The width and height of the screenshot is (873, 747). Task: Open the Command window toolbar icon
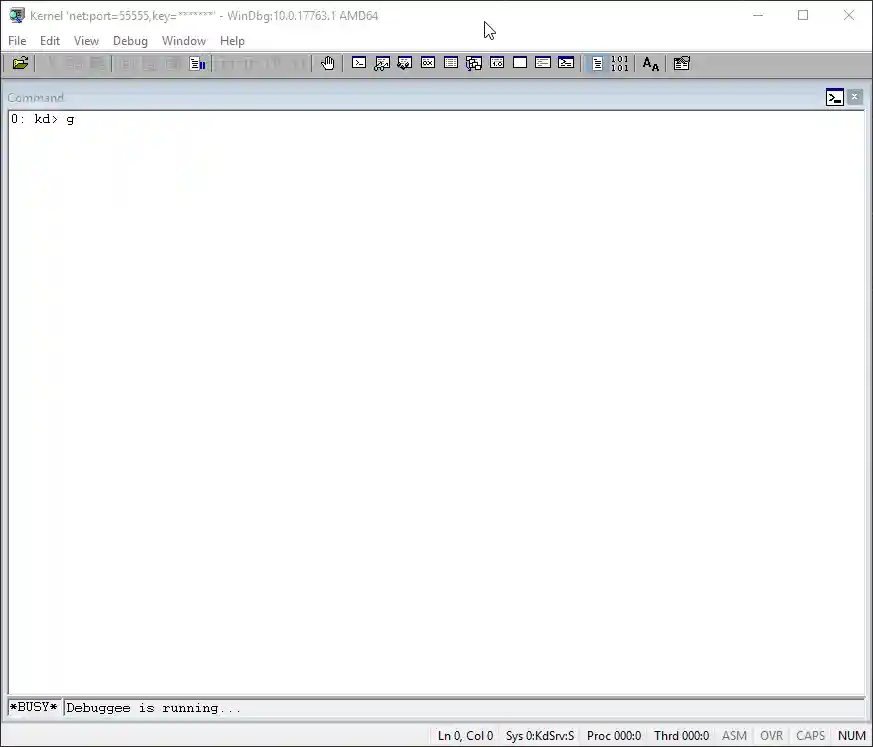360,62
